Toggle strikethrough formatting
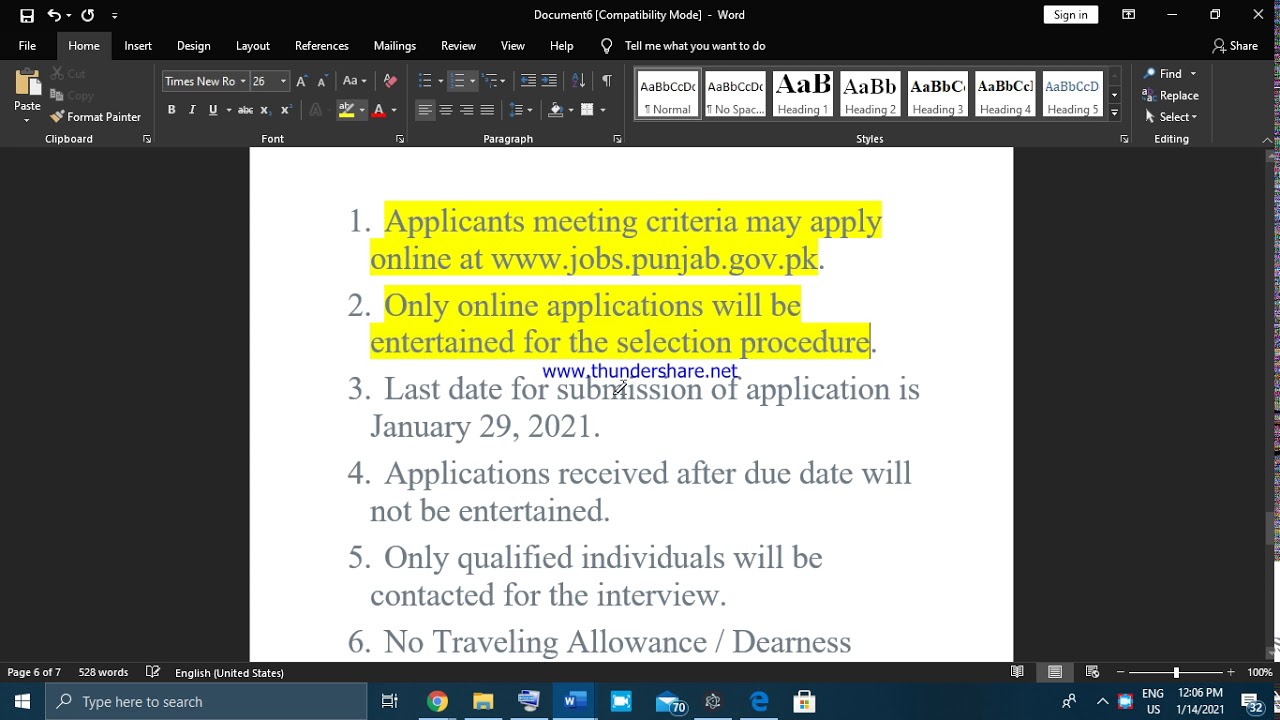 (x=245, y=110)
